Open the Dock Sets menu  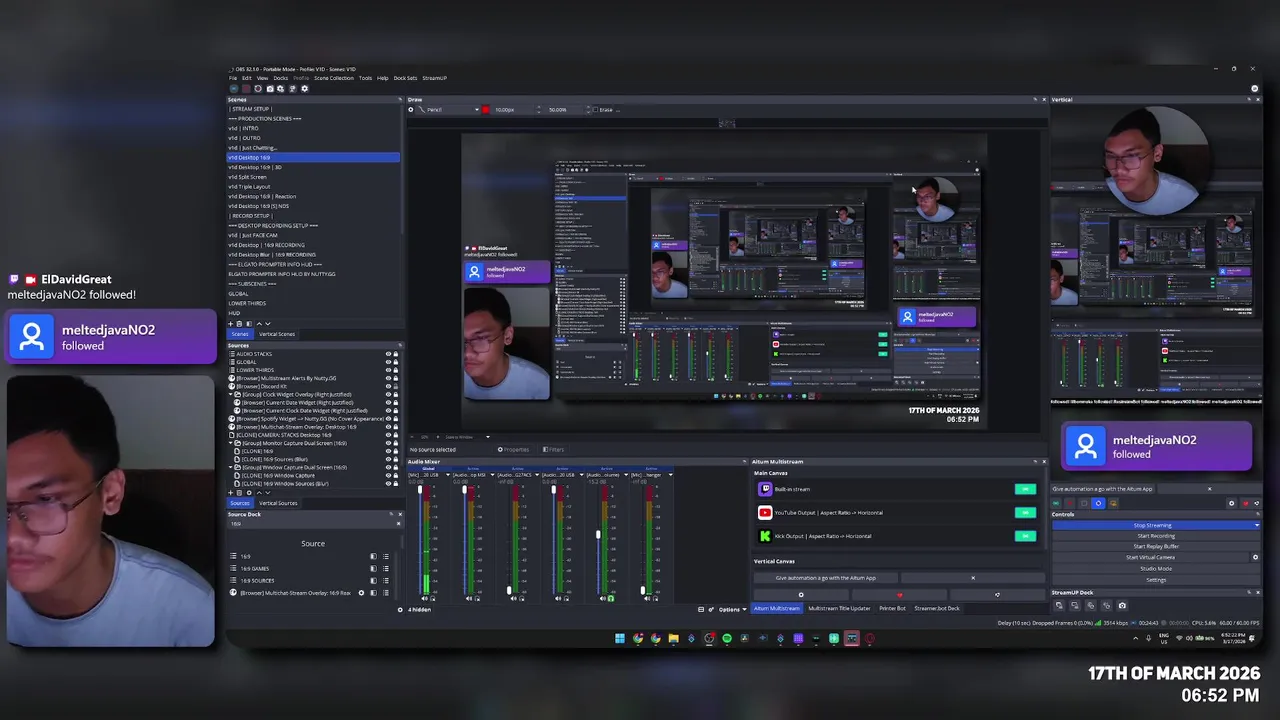pyautogui.click(x=405, y=78)
